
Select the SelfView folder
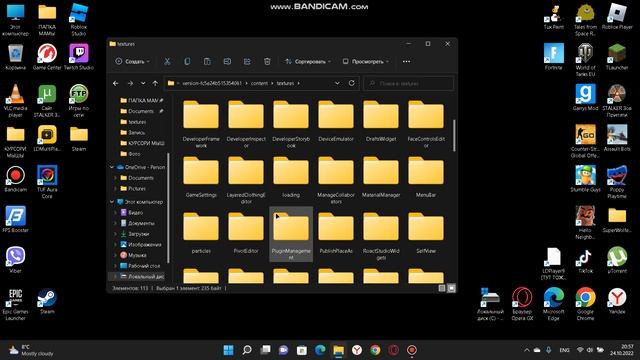(426, 233)
